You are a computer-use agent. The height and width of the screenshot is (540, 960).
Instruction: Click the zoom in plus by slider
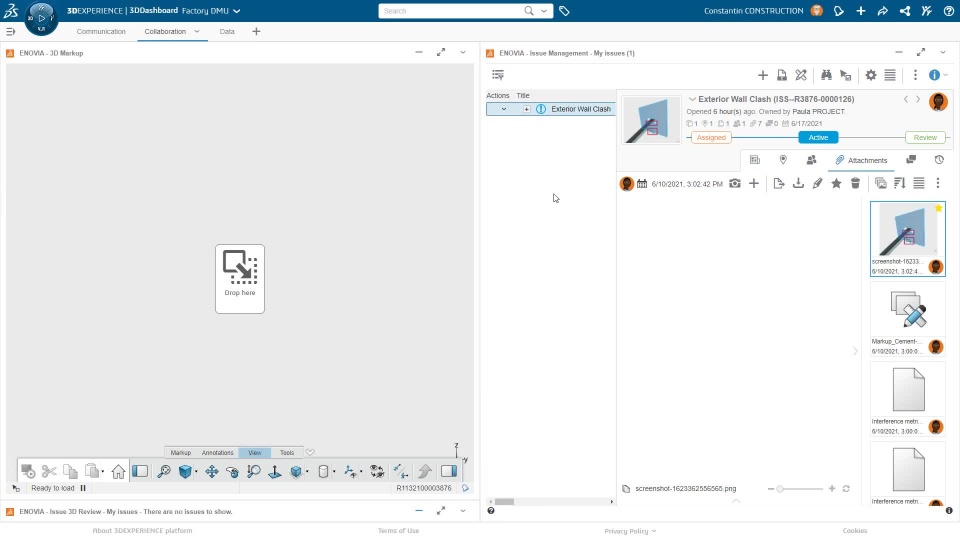831,489
